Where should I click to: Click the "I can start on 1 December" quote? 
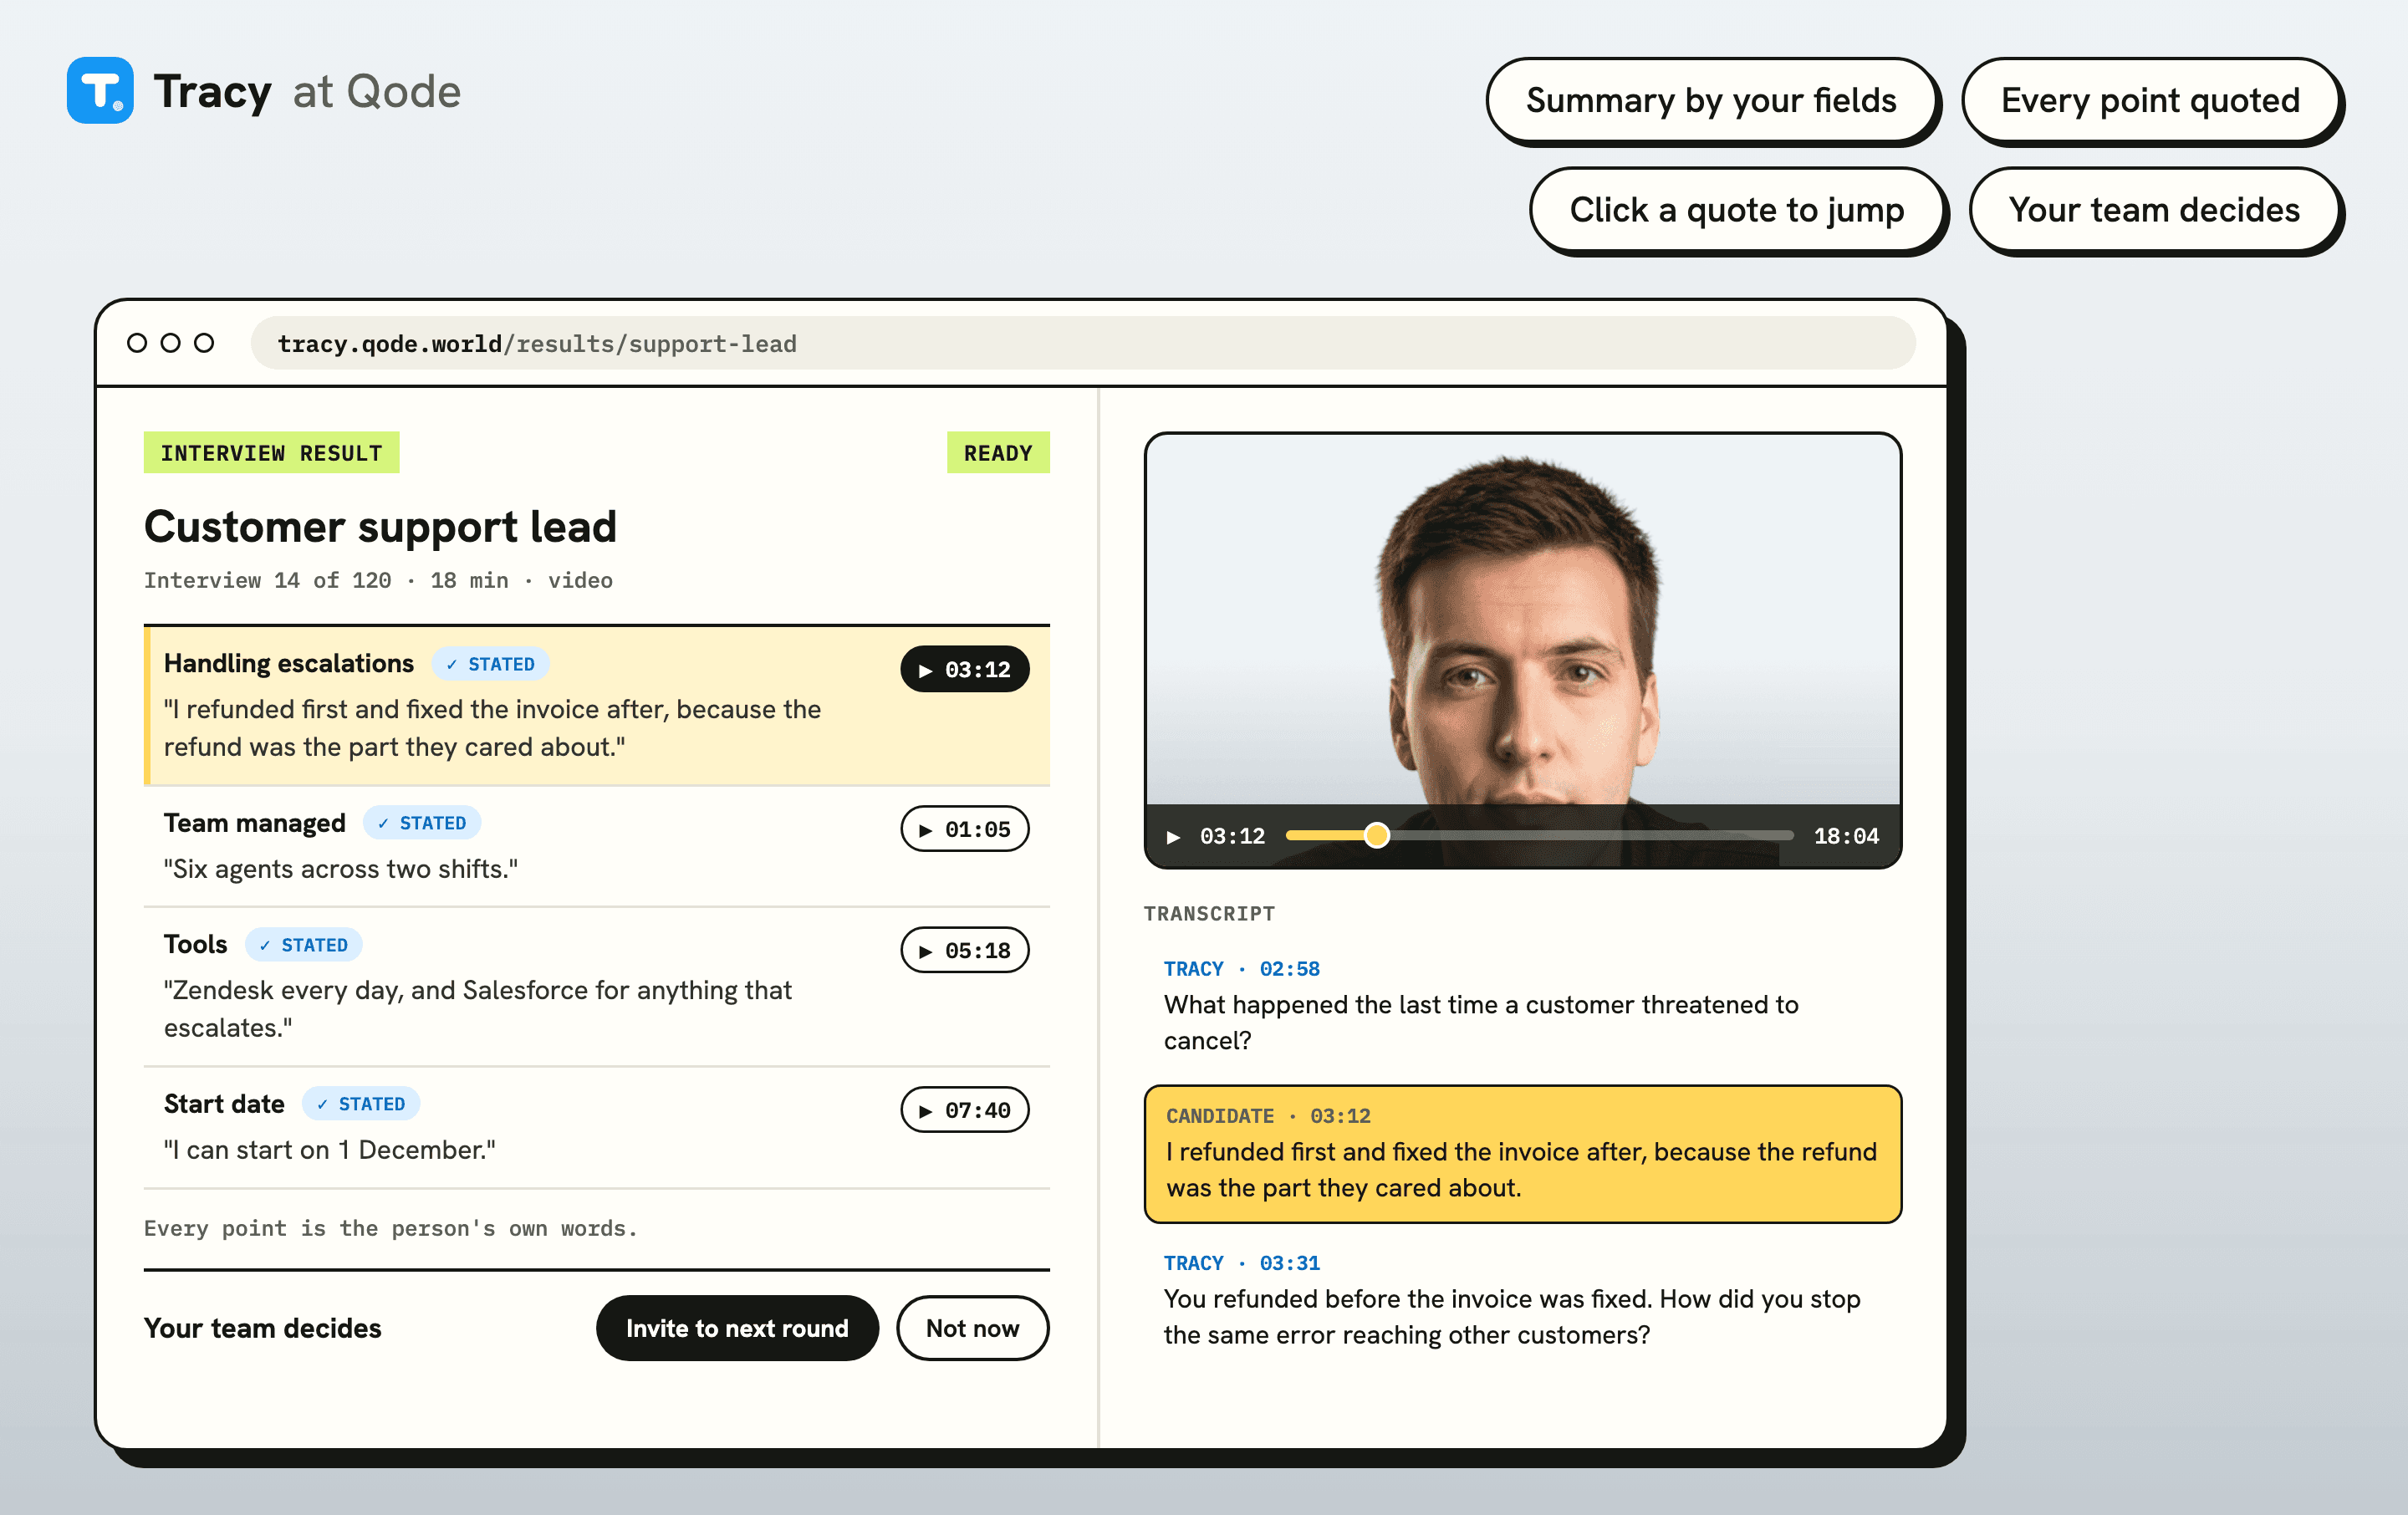[x=330, y=1150]
